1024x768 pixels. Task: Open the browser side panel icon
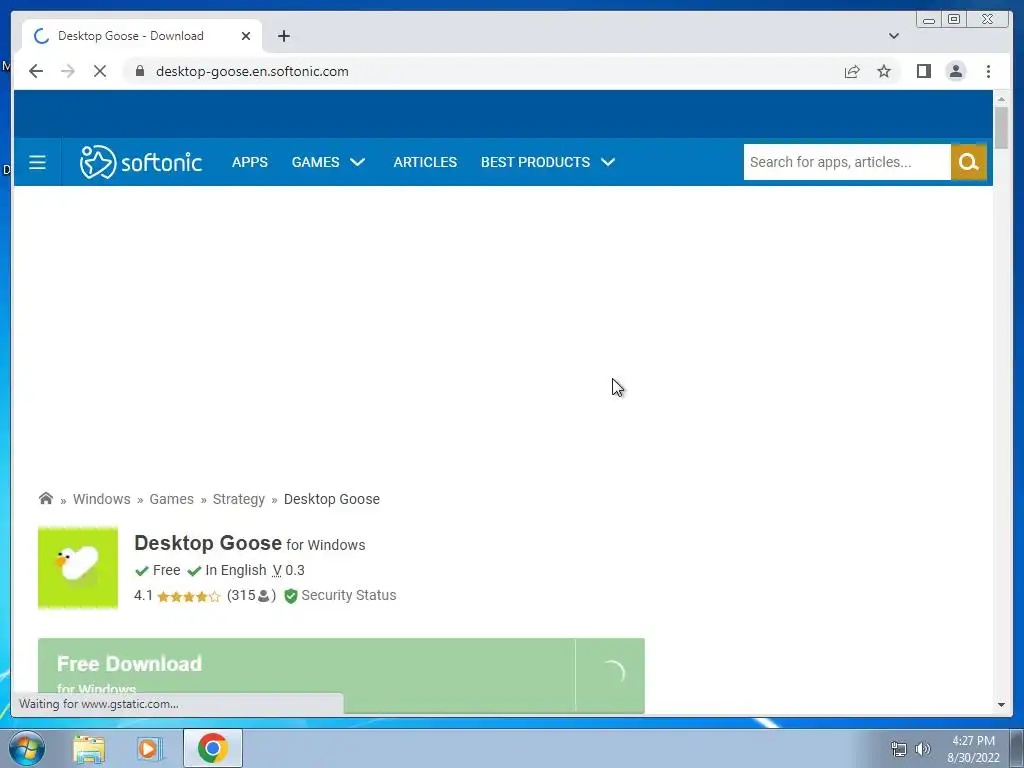pos(923,71)
